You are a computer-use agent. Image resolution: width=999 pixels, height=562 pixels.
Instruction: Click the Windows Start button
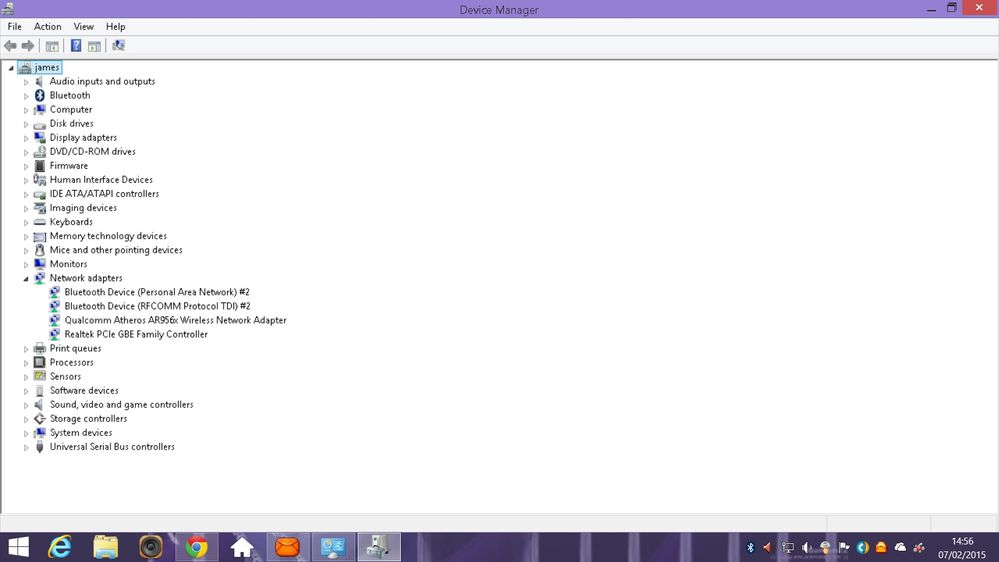tap(18, 547)
